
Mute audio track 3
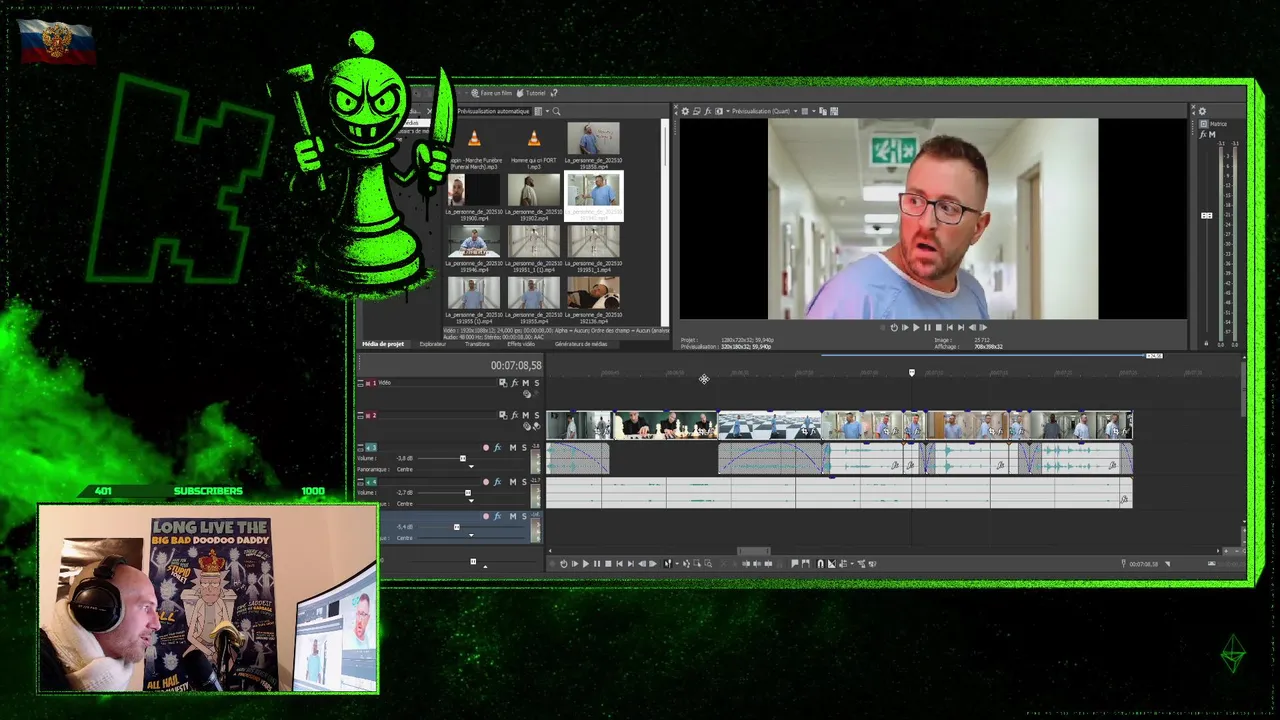(513, 447)
